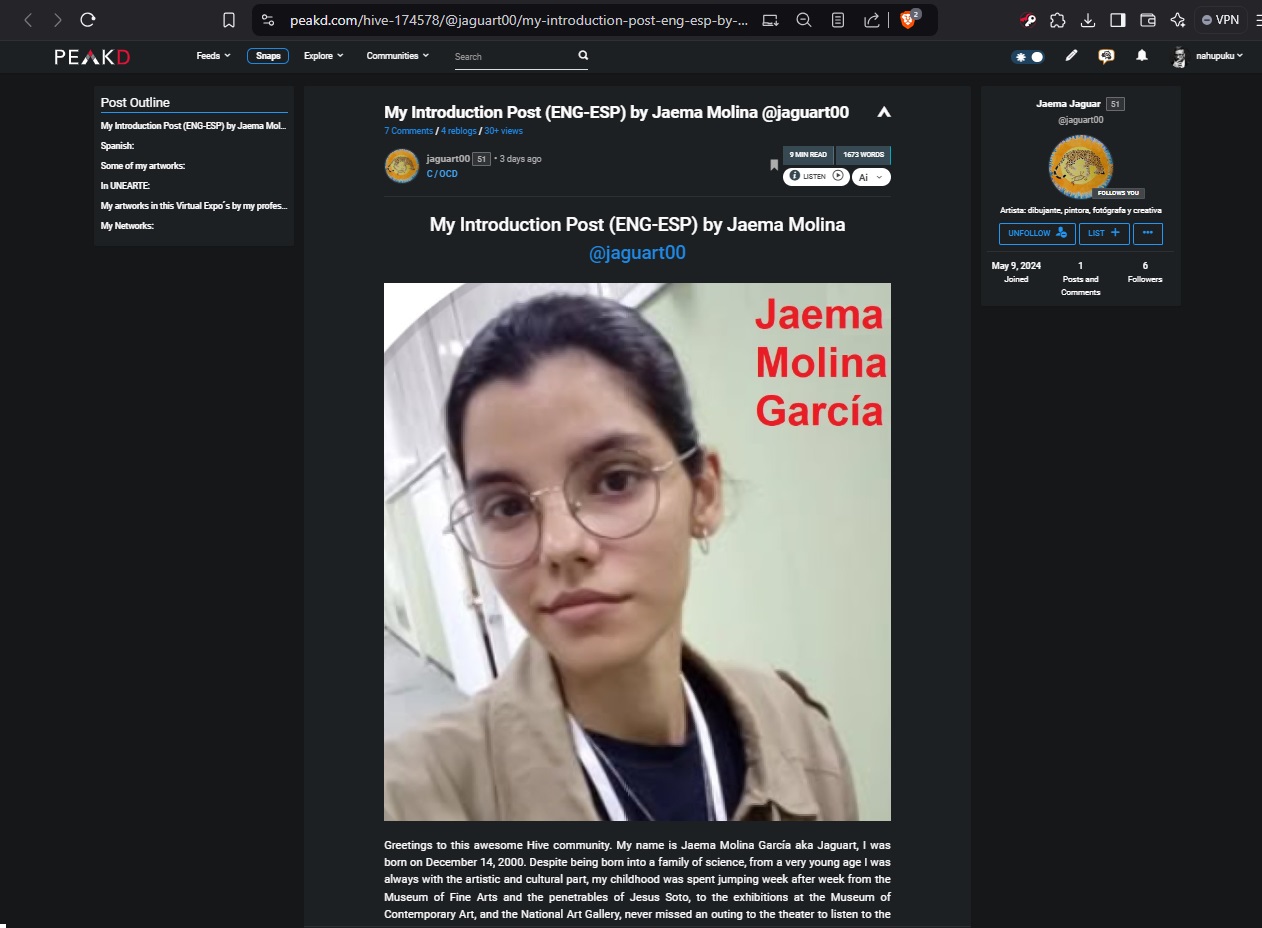Open the notifications bell icon

point(1142,56)
